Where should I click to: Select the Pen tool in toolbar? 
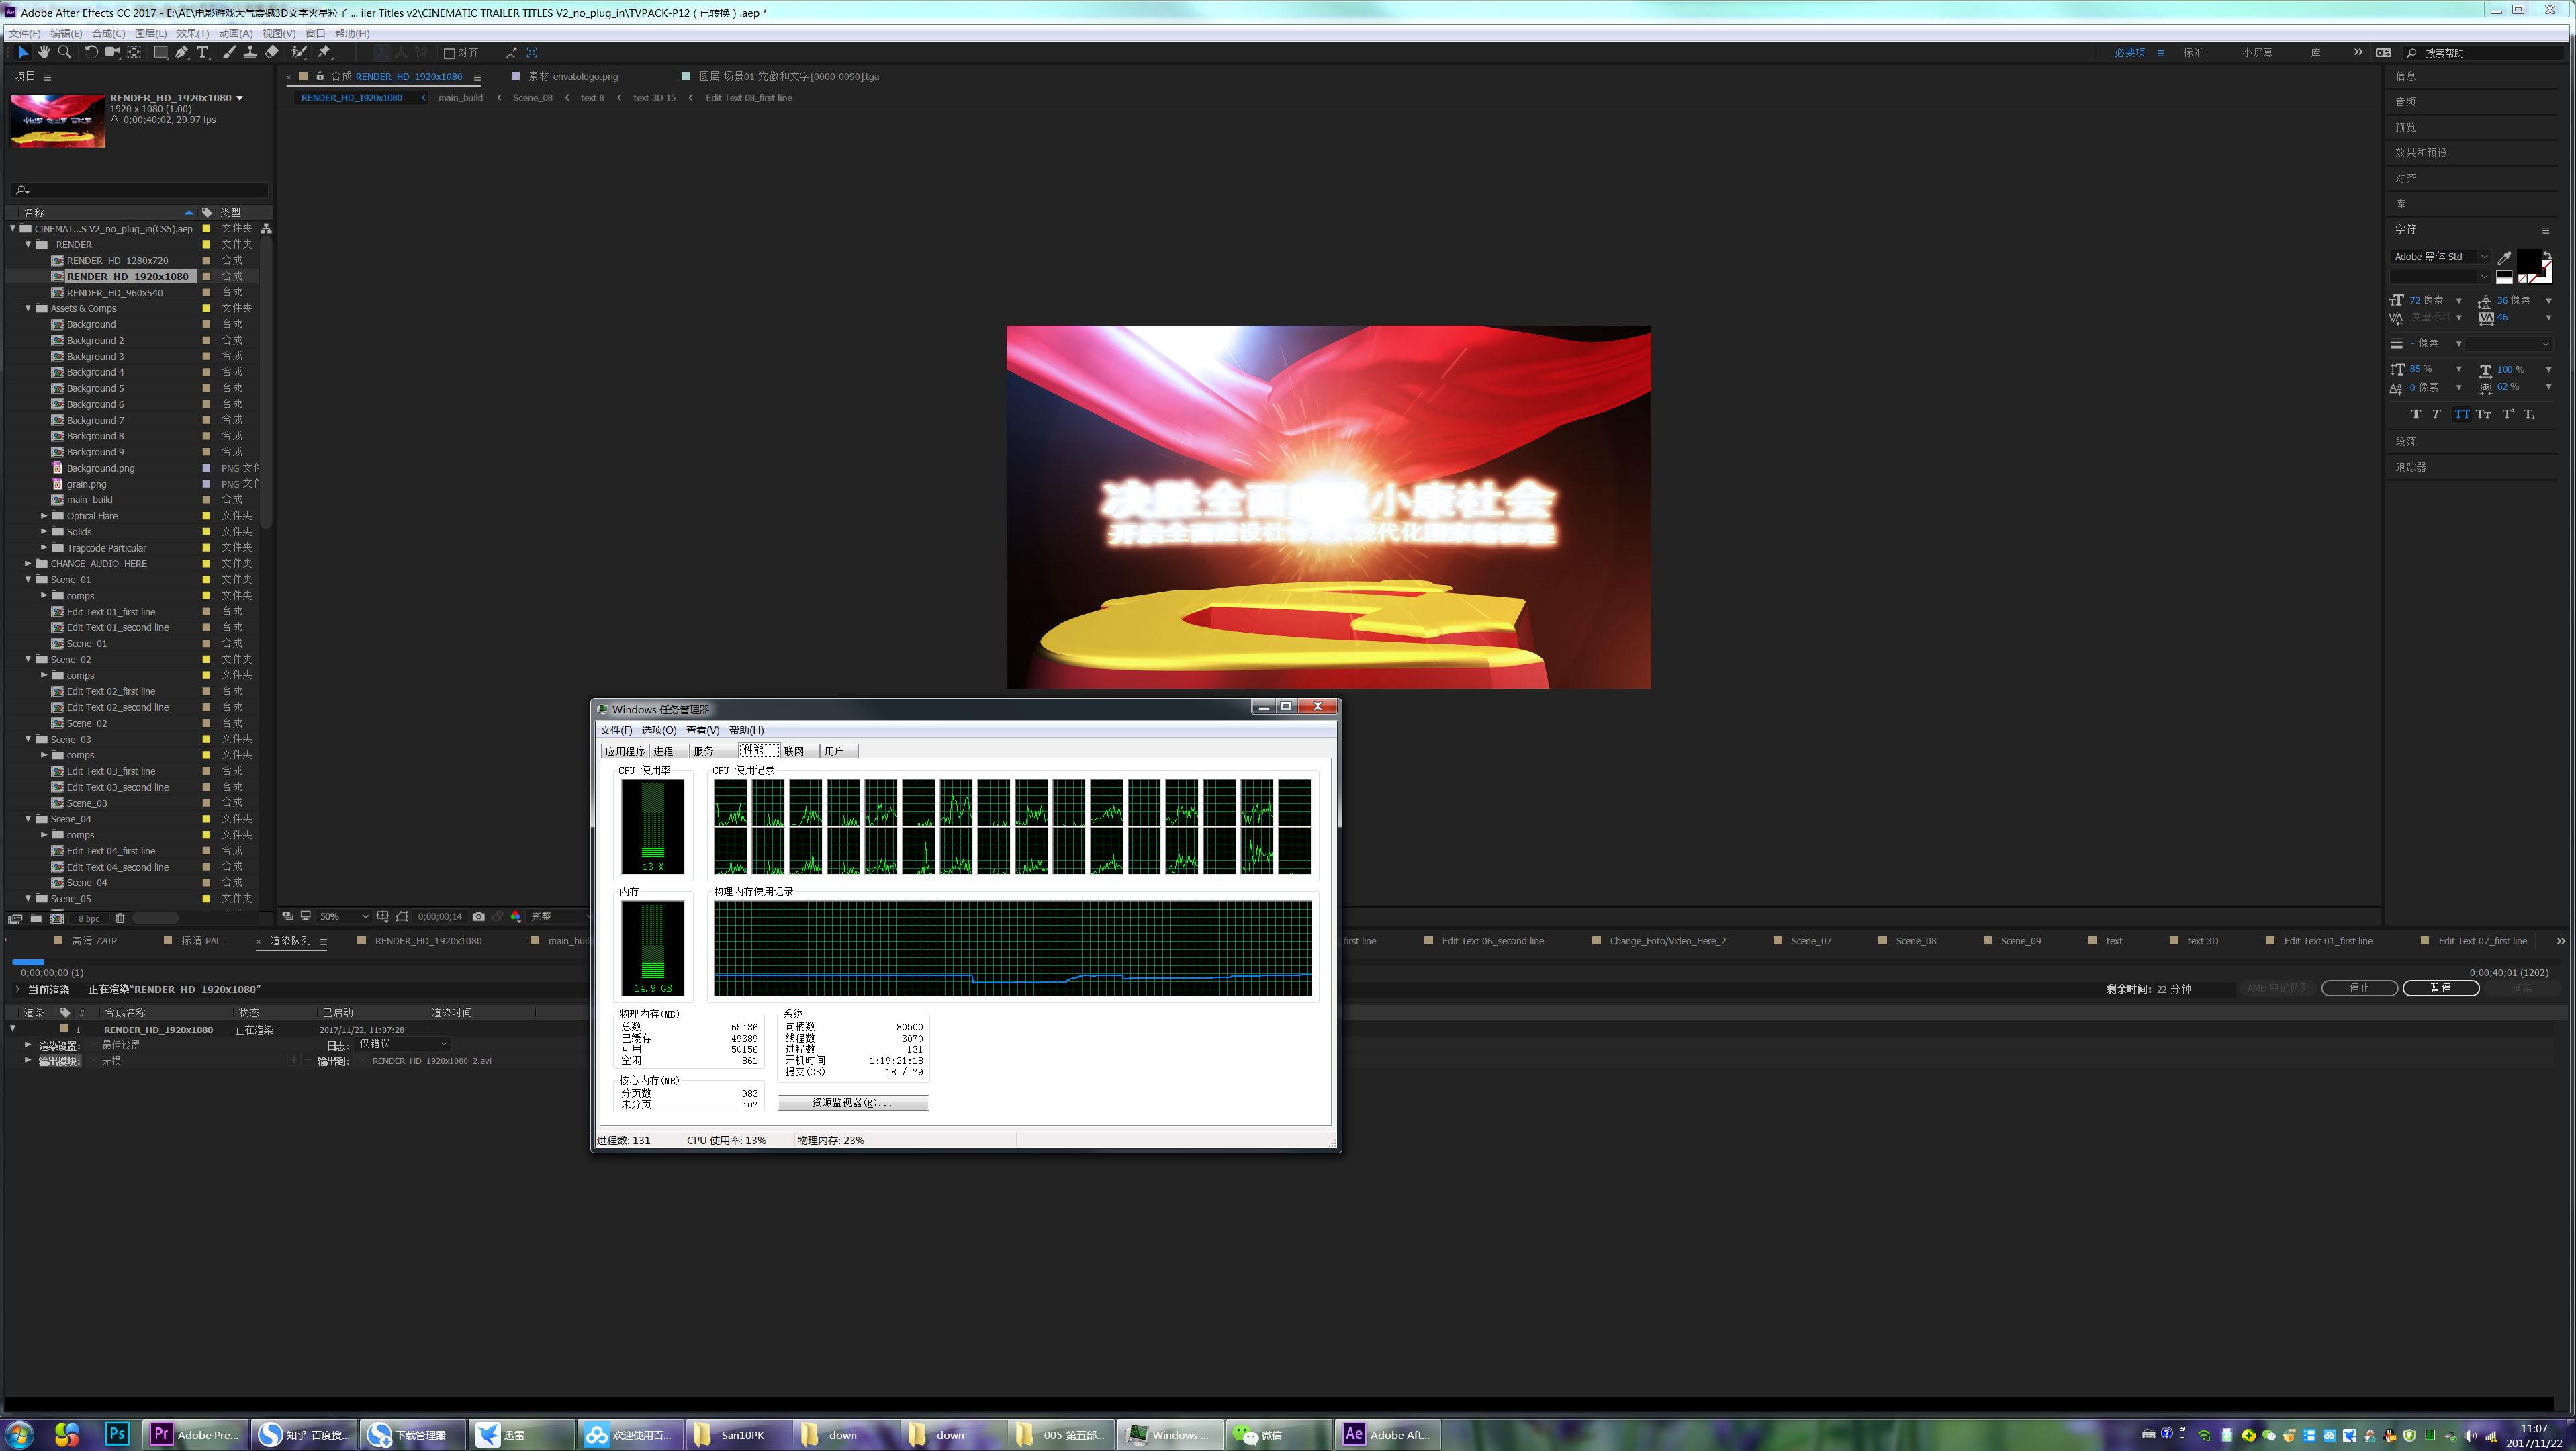(x=181, y=52)
